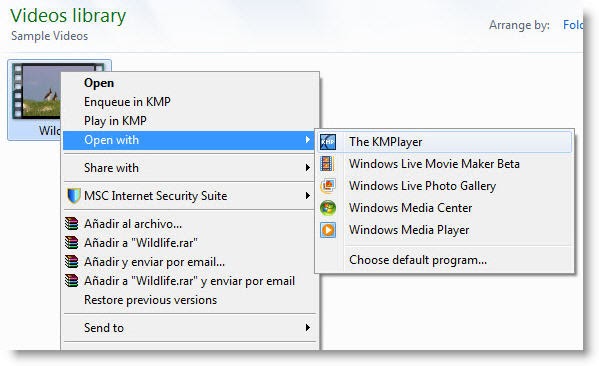This screenshot has width=599, height=366.
Task: Click the KMPlayer icon in submenu
Action: 328,142
